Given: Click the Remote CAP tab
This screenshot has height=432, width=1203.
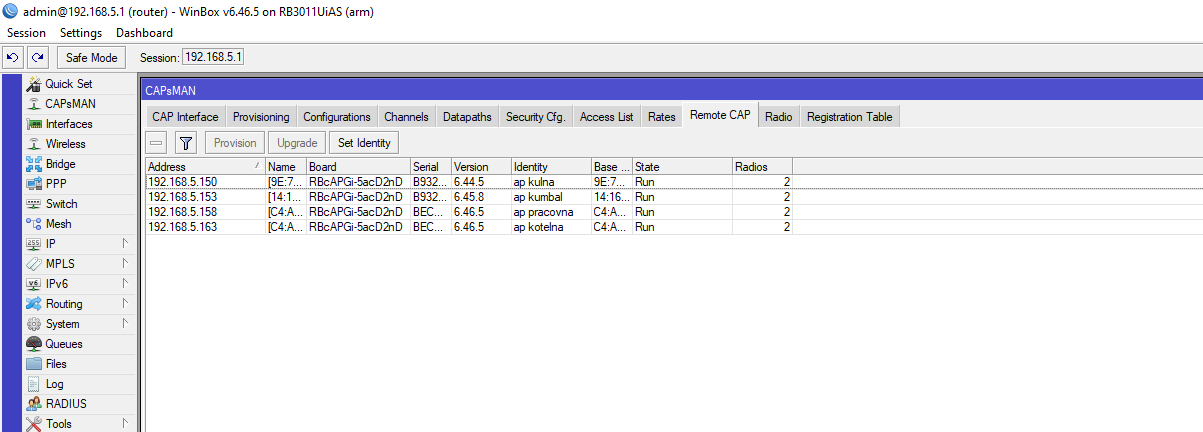Looking at the screenshot, I should click(720, 116).
